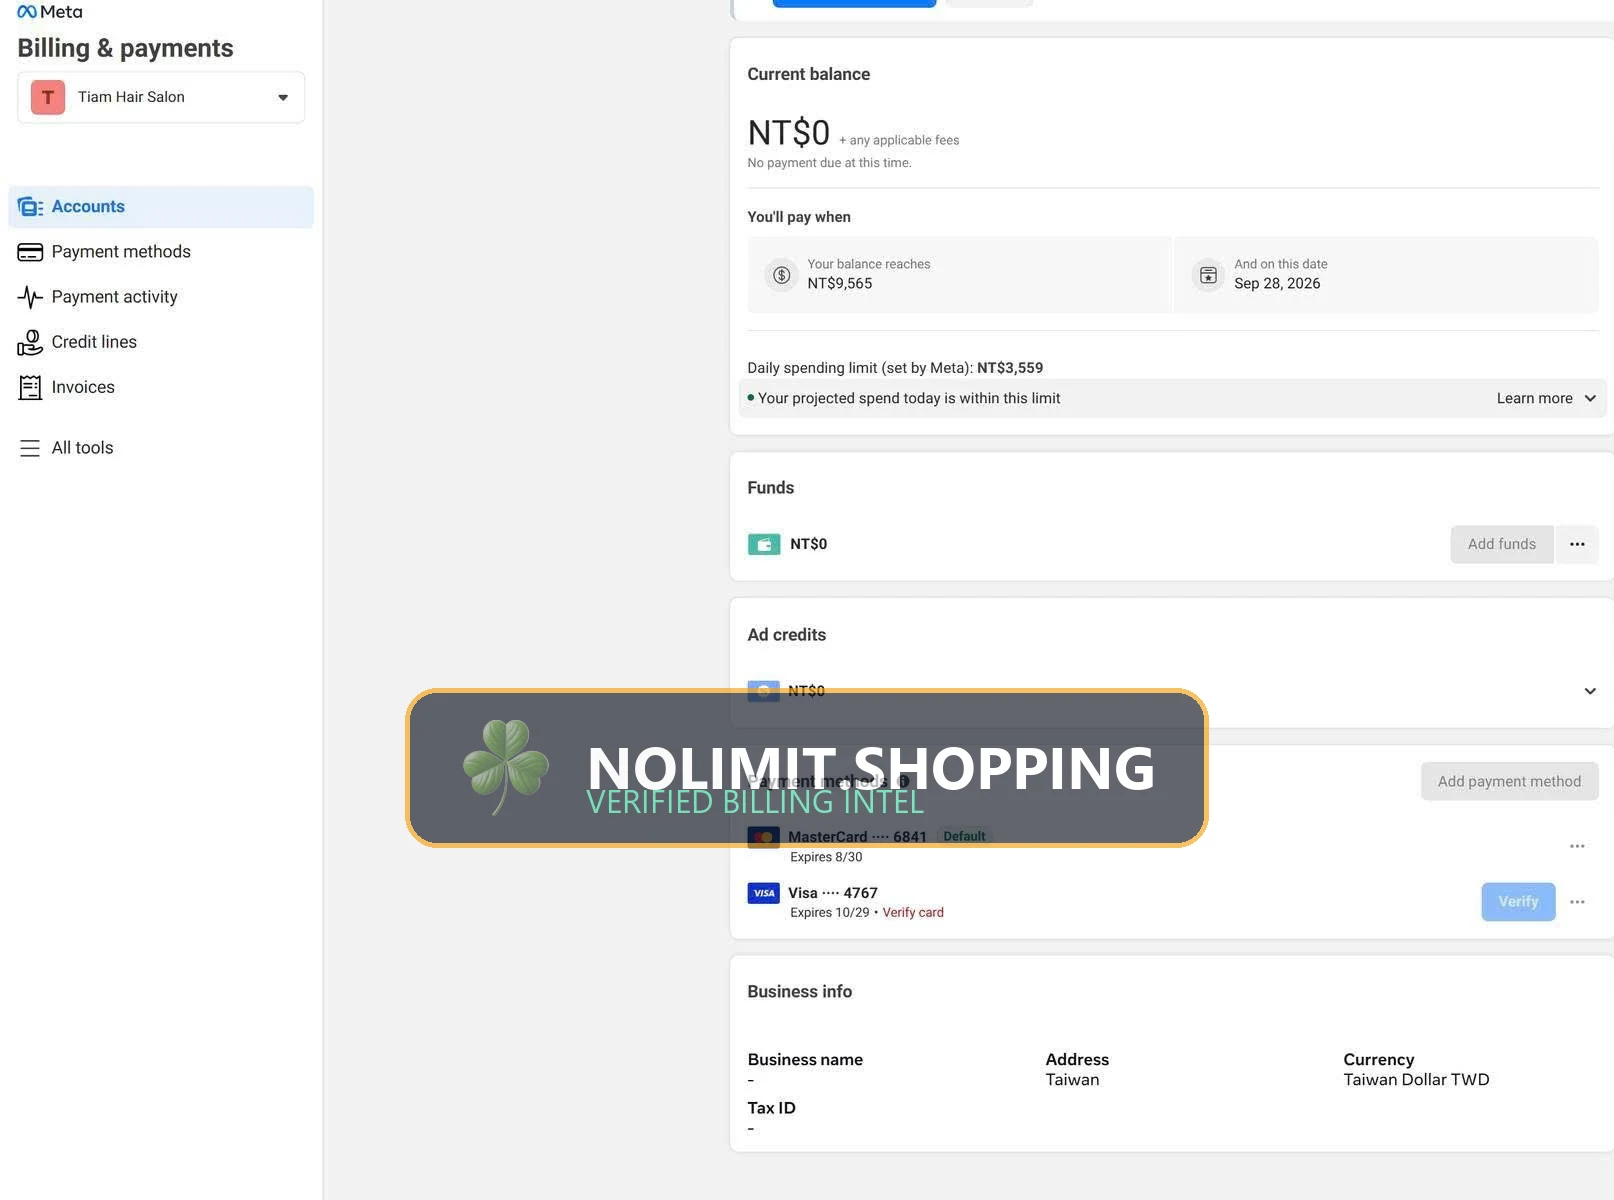
Task: Click the Visa card logo icon
Action: 764,893
